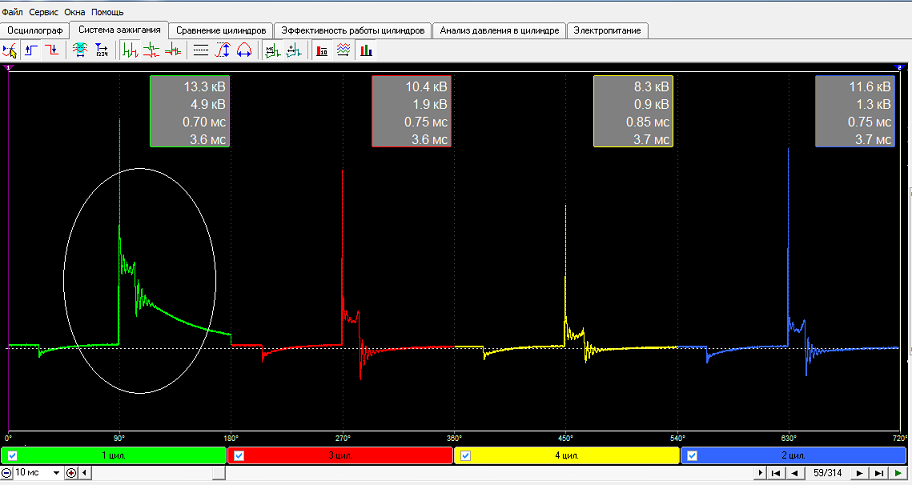Screen dimensions: 912x485
Task: Click the cylinder order 1234 icon
Action: click(101, 50)
